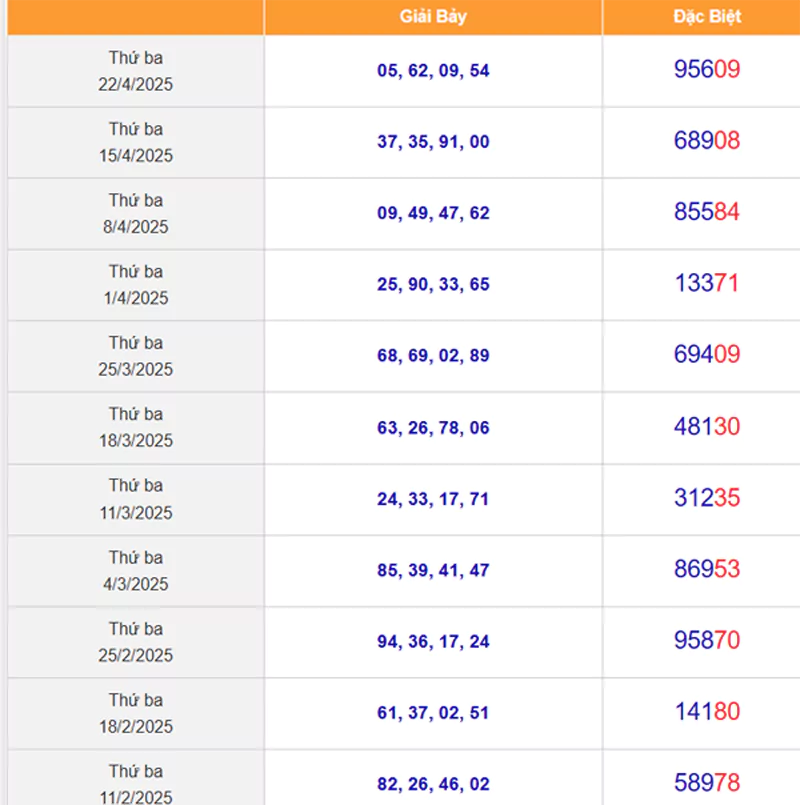Image resolution: width=800 pixels, height=805 pixels.
Task: Select the 22/4/2025 date cell
Action: click(x=136, y=71)
